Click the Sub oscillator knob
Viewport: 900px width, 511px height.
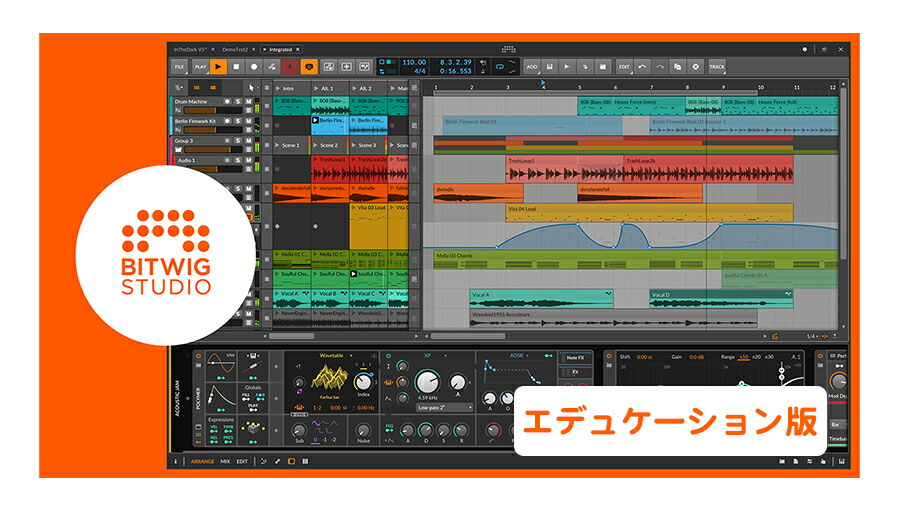(x=299, y=431)
